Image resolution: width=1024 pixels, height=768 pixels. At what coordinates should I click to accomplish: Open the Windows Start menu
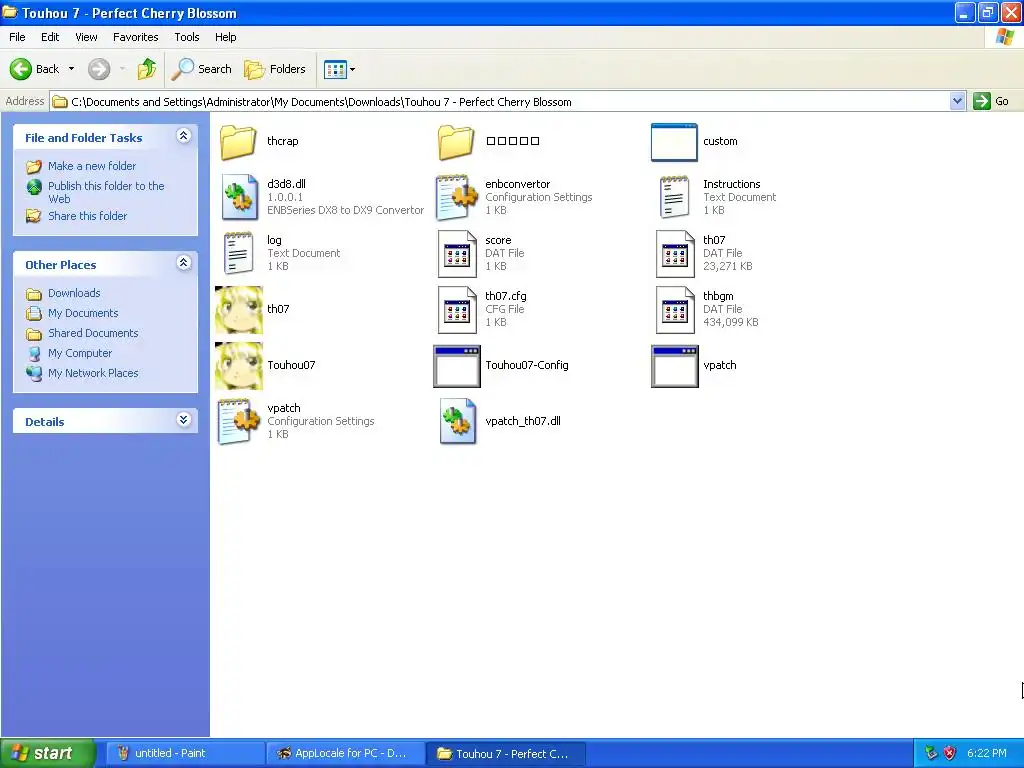(48, 753)
